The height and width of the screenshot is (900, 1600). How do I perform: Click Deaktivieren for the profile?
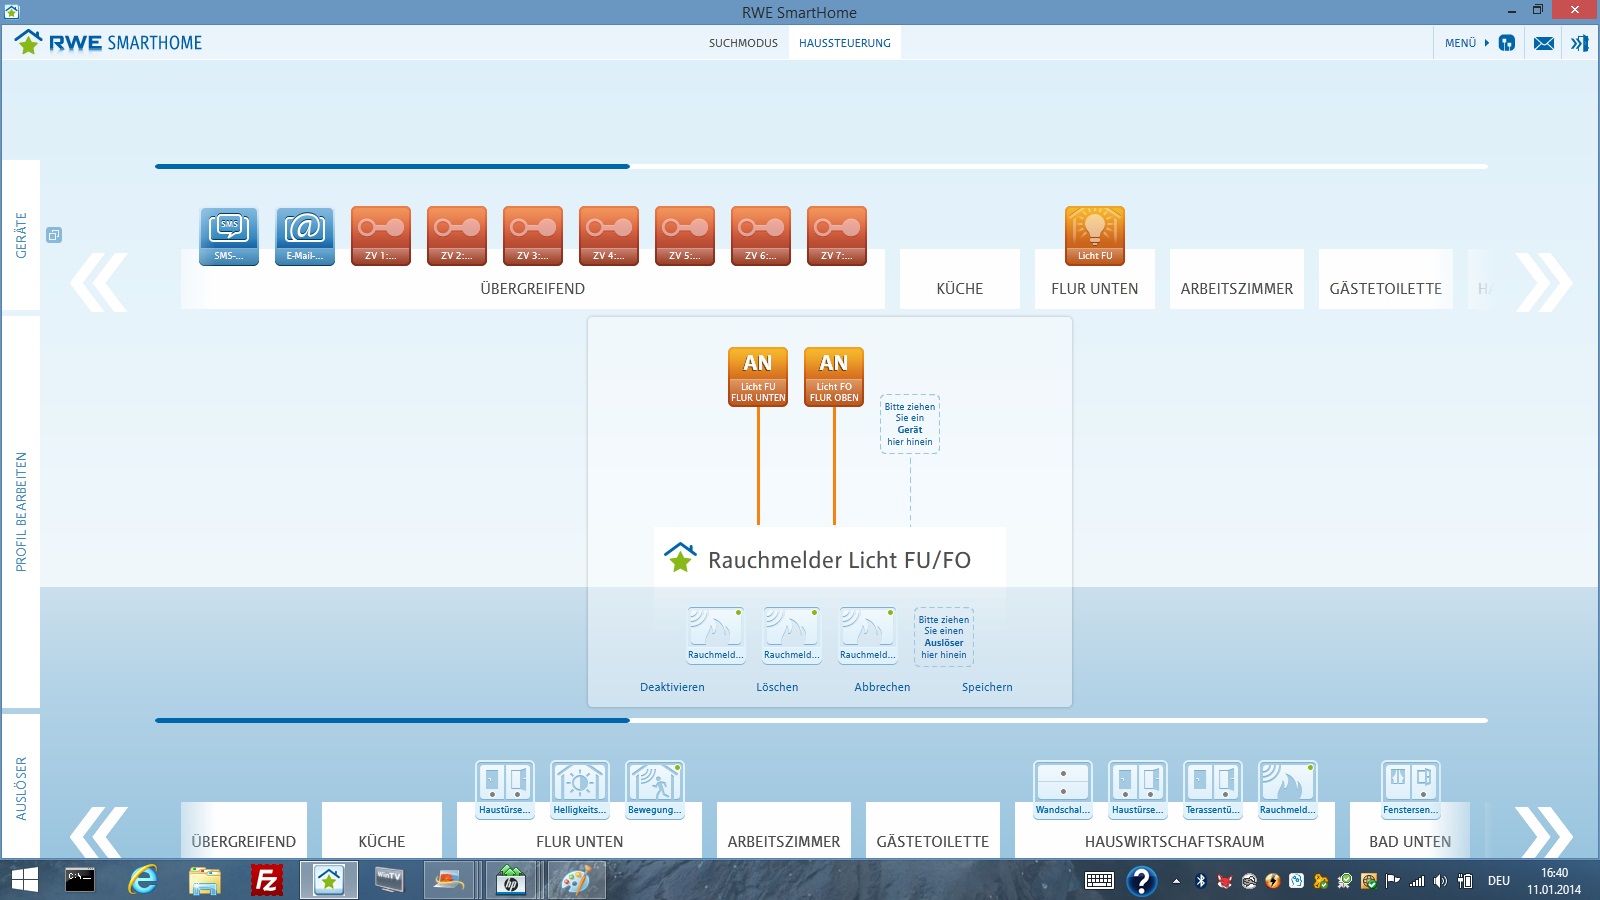coord(672,687)
